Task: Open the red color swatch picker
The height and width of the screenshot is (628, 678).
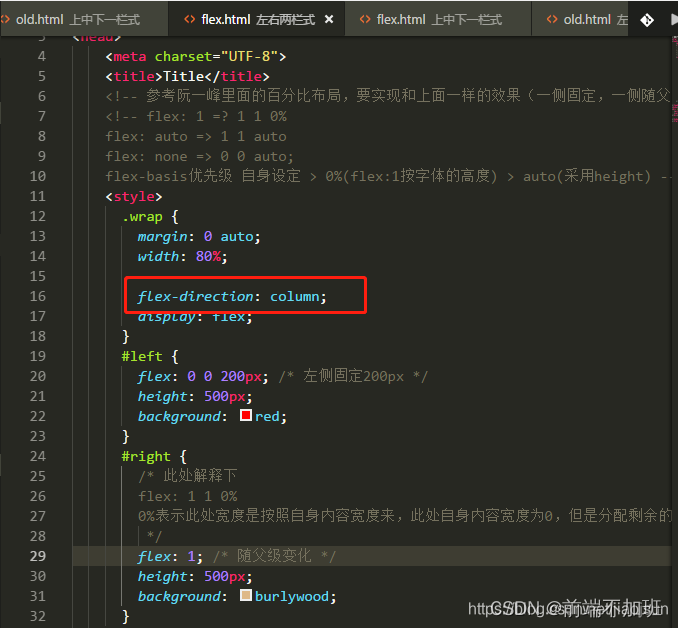Action: [x=246, y=416]
